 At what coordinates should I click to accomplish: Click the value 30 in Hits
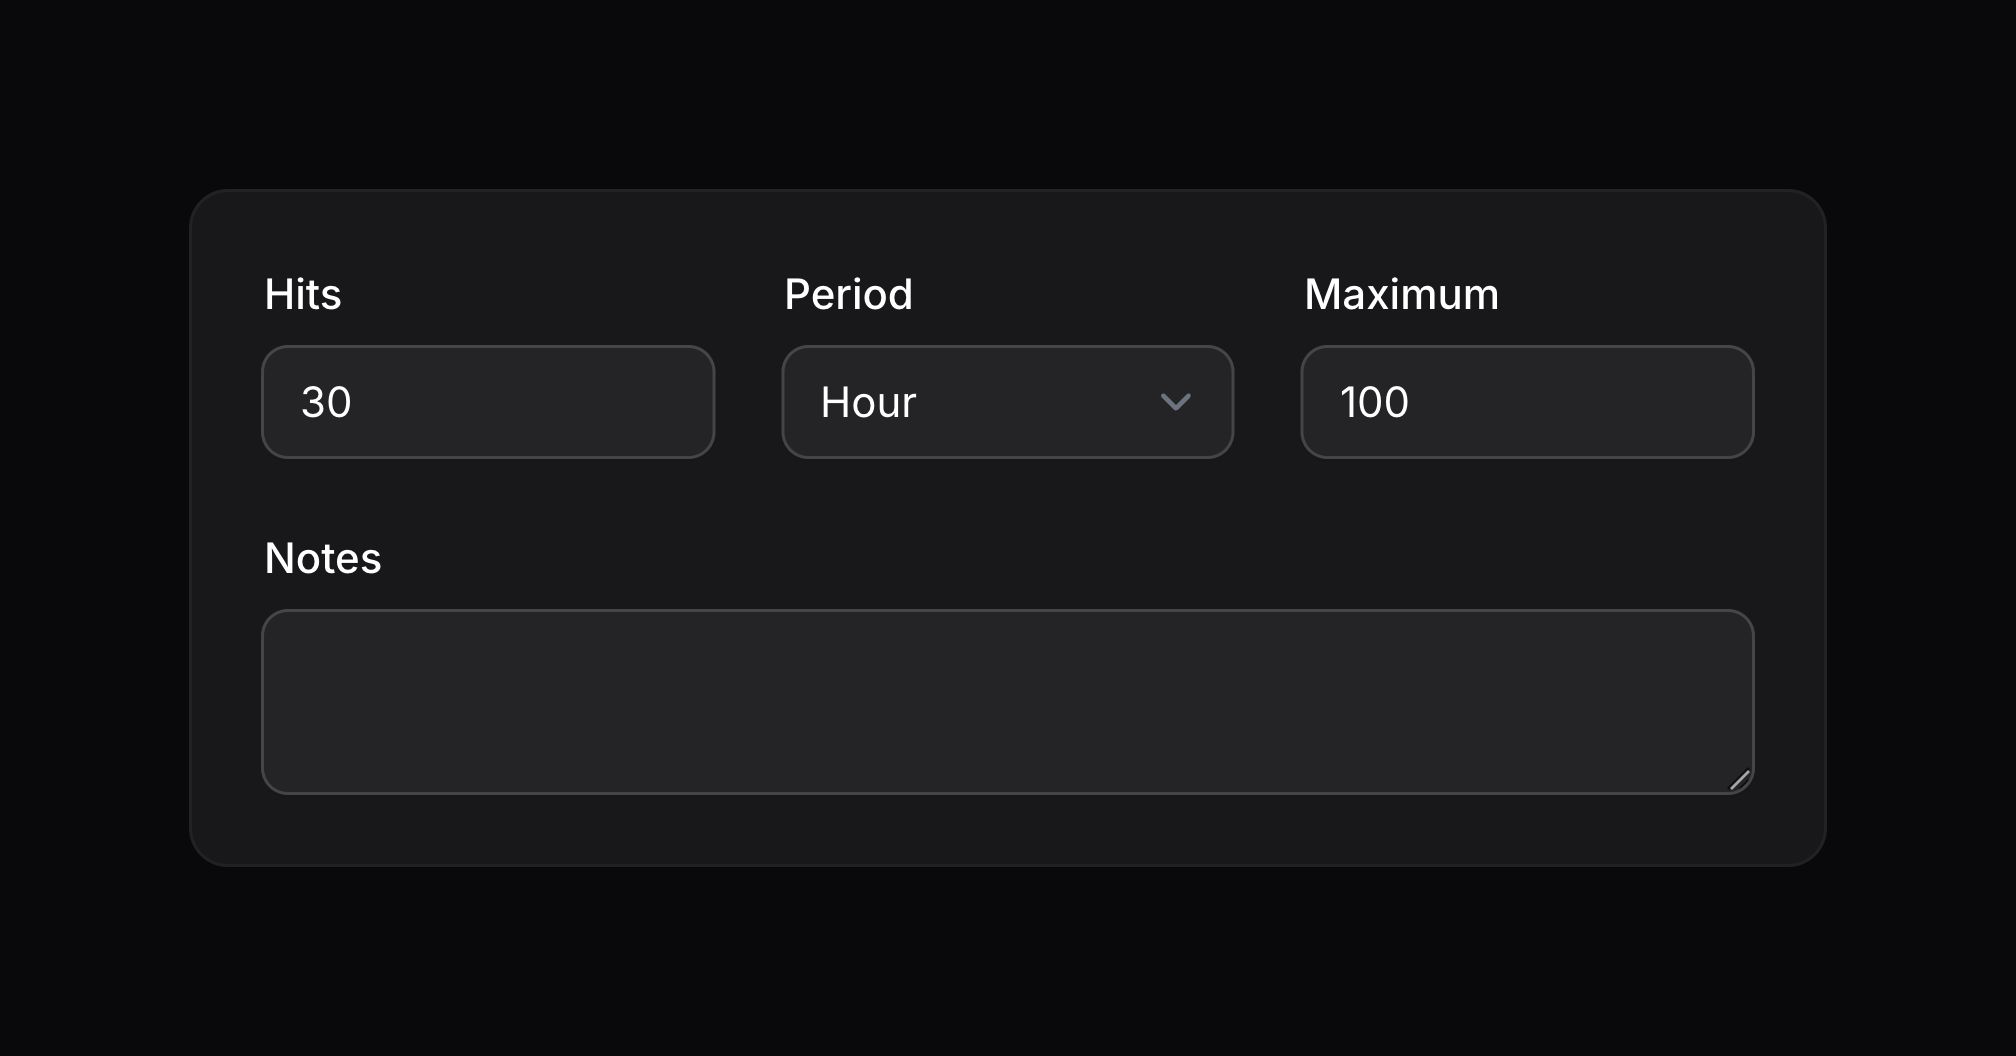pos(326,402)
